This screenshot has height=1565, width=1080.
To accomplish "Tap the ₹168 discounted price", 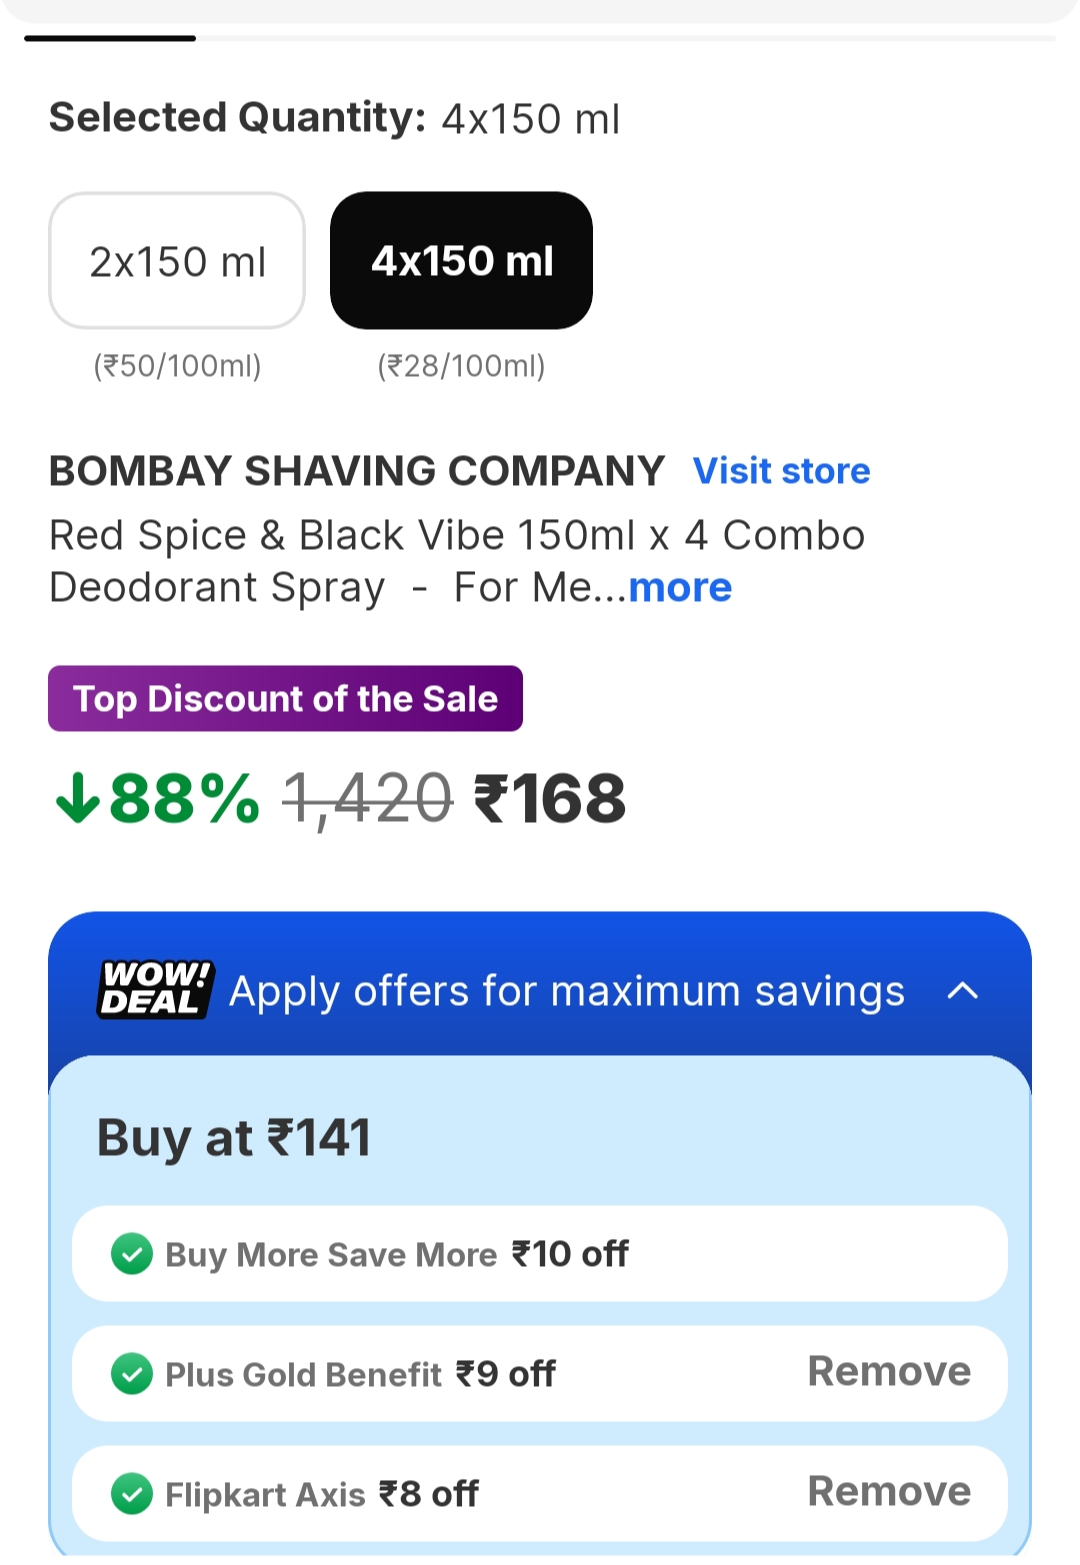I will pyautogui.click(x=550, y=799).
